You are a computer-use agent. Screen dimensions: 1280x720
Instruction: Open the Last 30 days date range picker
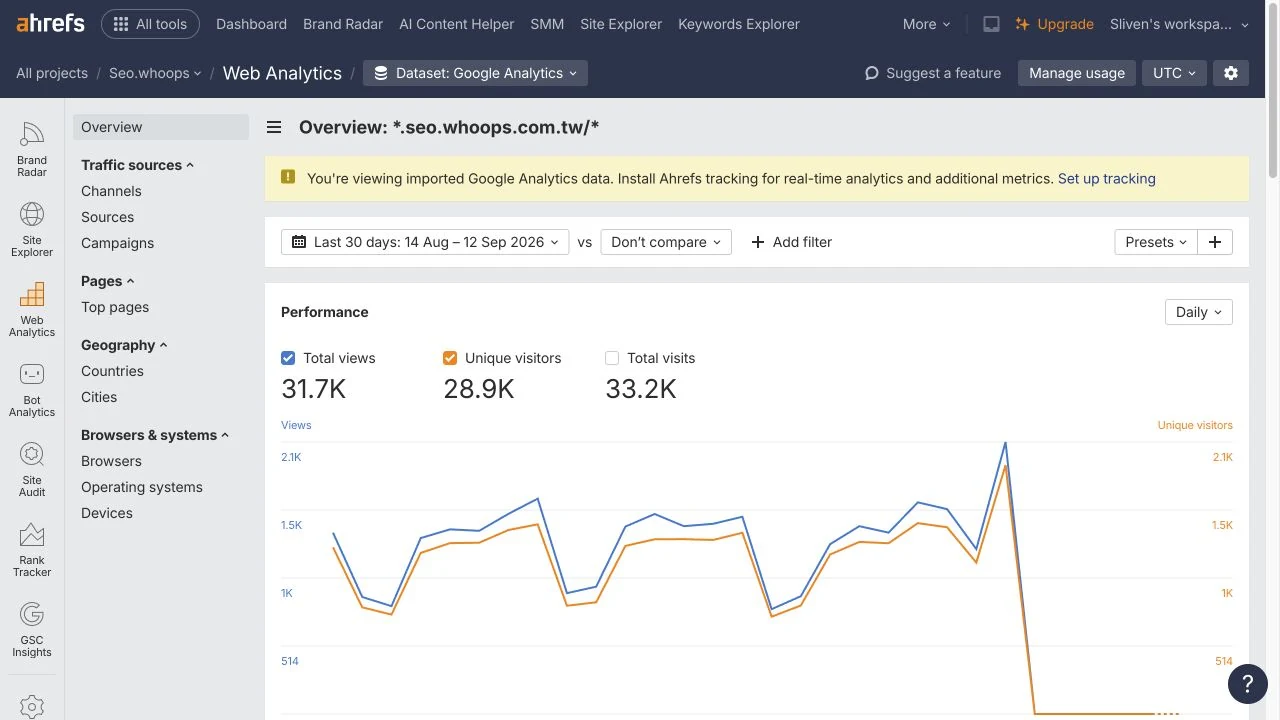pos(425,242)
